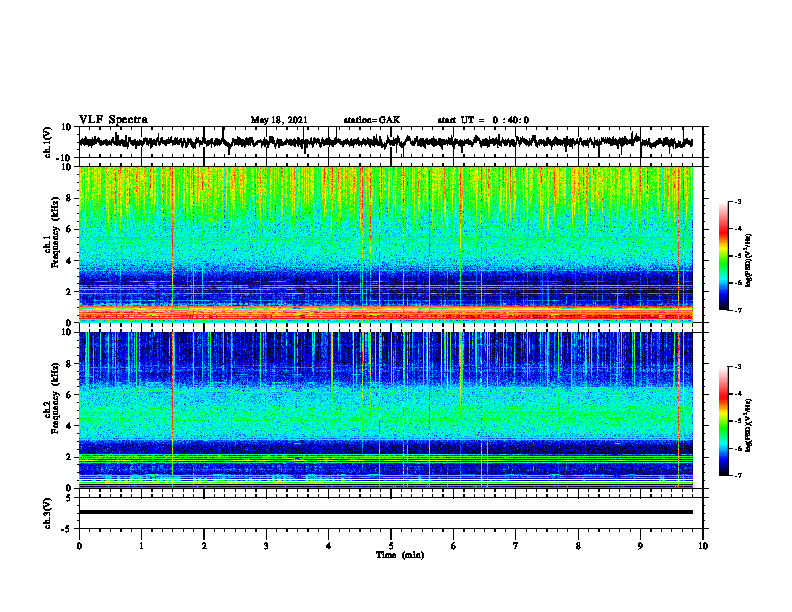This screenshot has width=792, height=612.
Task: Click the "-5" tick on ch.3(V) axis
Action: 67,529
